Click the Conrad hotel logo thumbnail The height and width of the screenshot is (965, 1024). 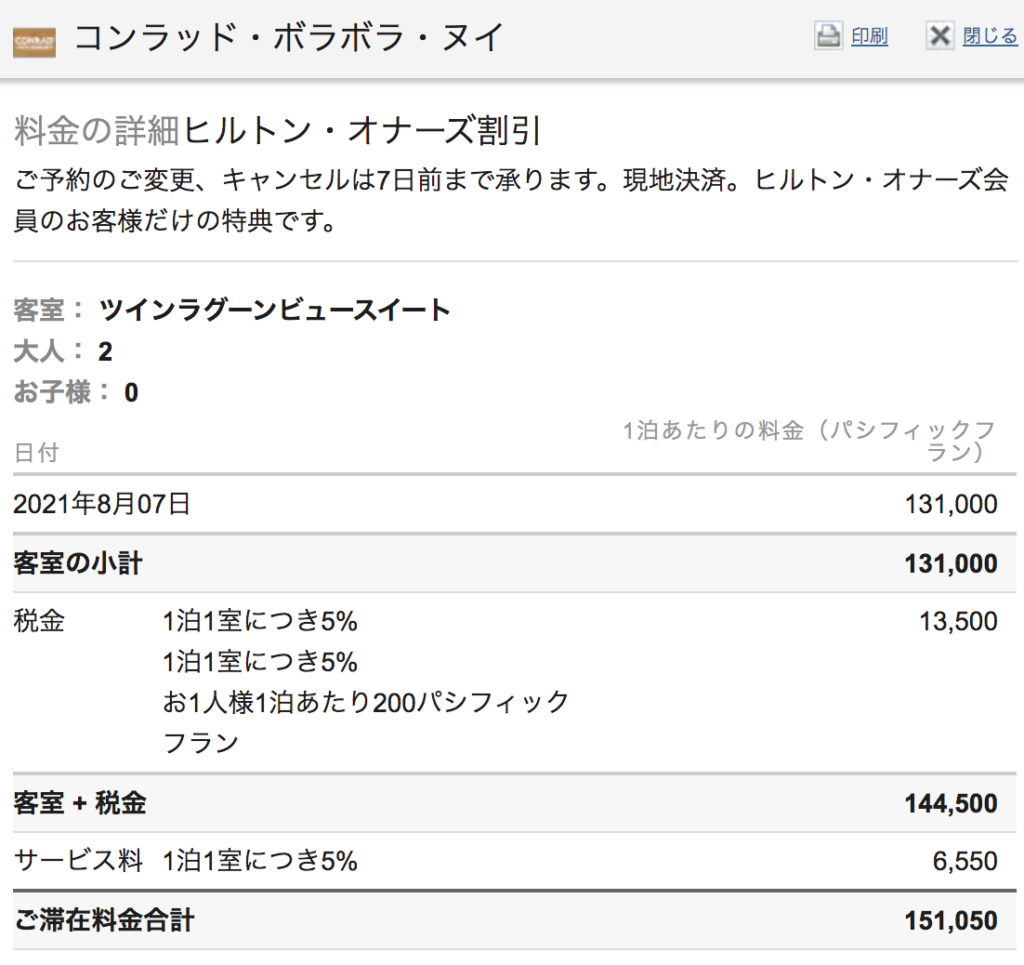34,43
